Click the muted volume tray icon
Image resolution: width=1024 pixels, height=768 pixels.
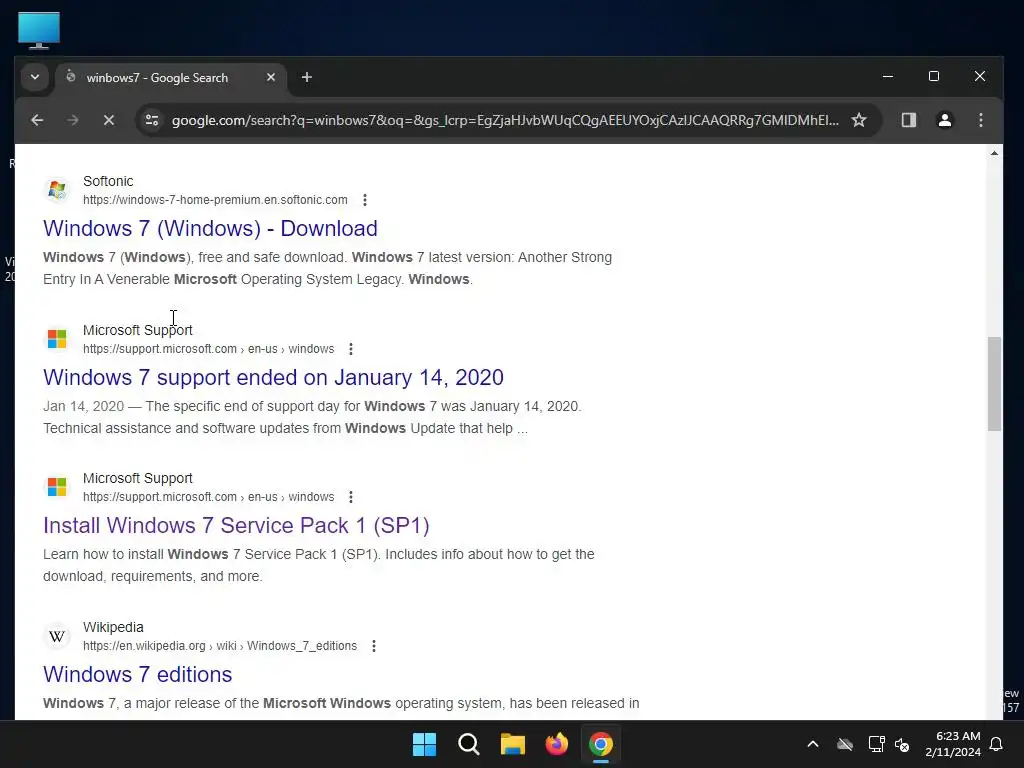pyautogui.click(x=902, y=744)
